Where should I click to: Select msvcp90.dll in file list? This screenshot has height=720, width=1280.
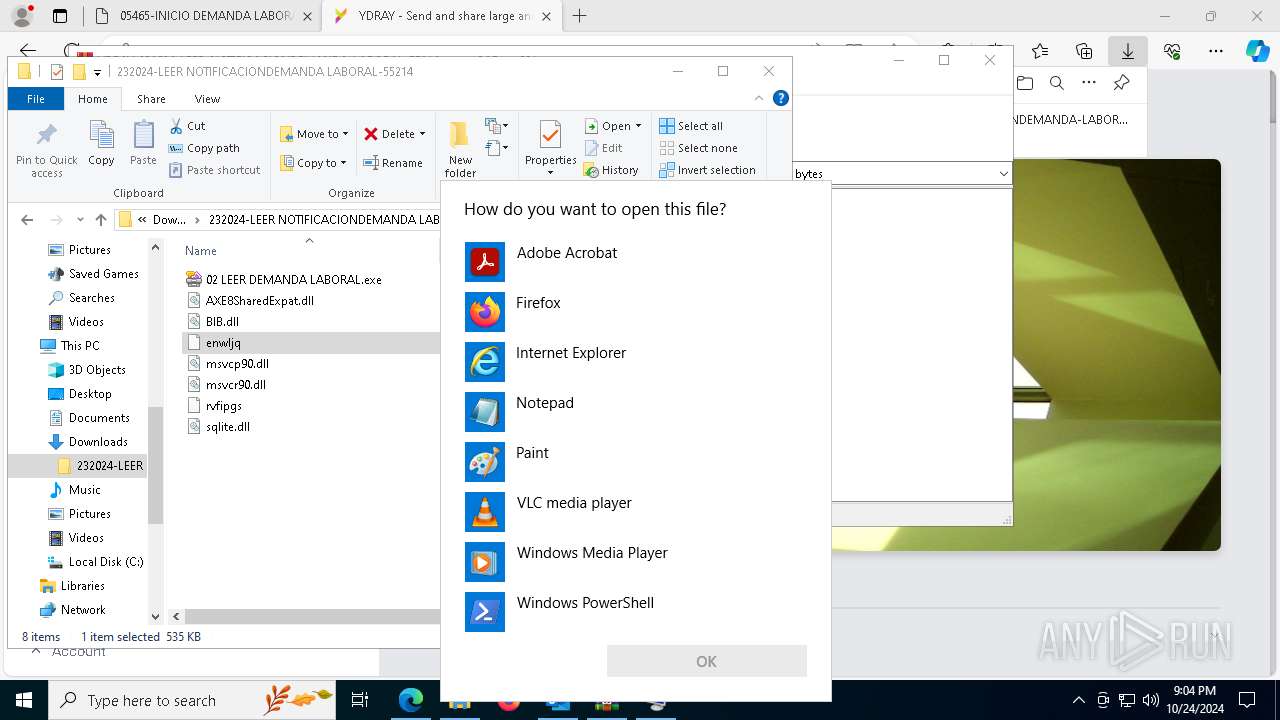click(228, 363)
